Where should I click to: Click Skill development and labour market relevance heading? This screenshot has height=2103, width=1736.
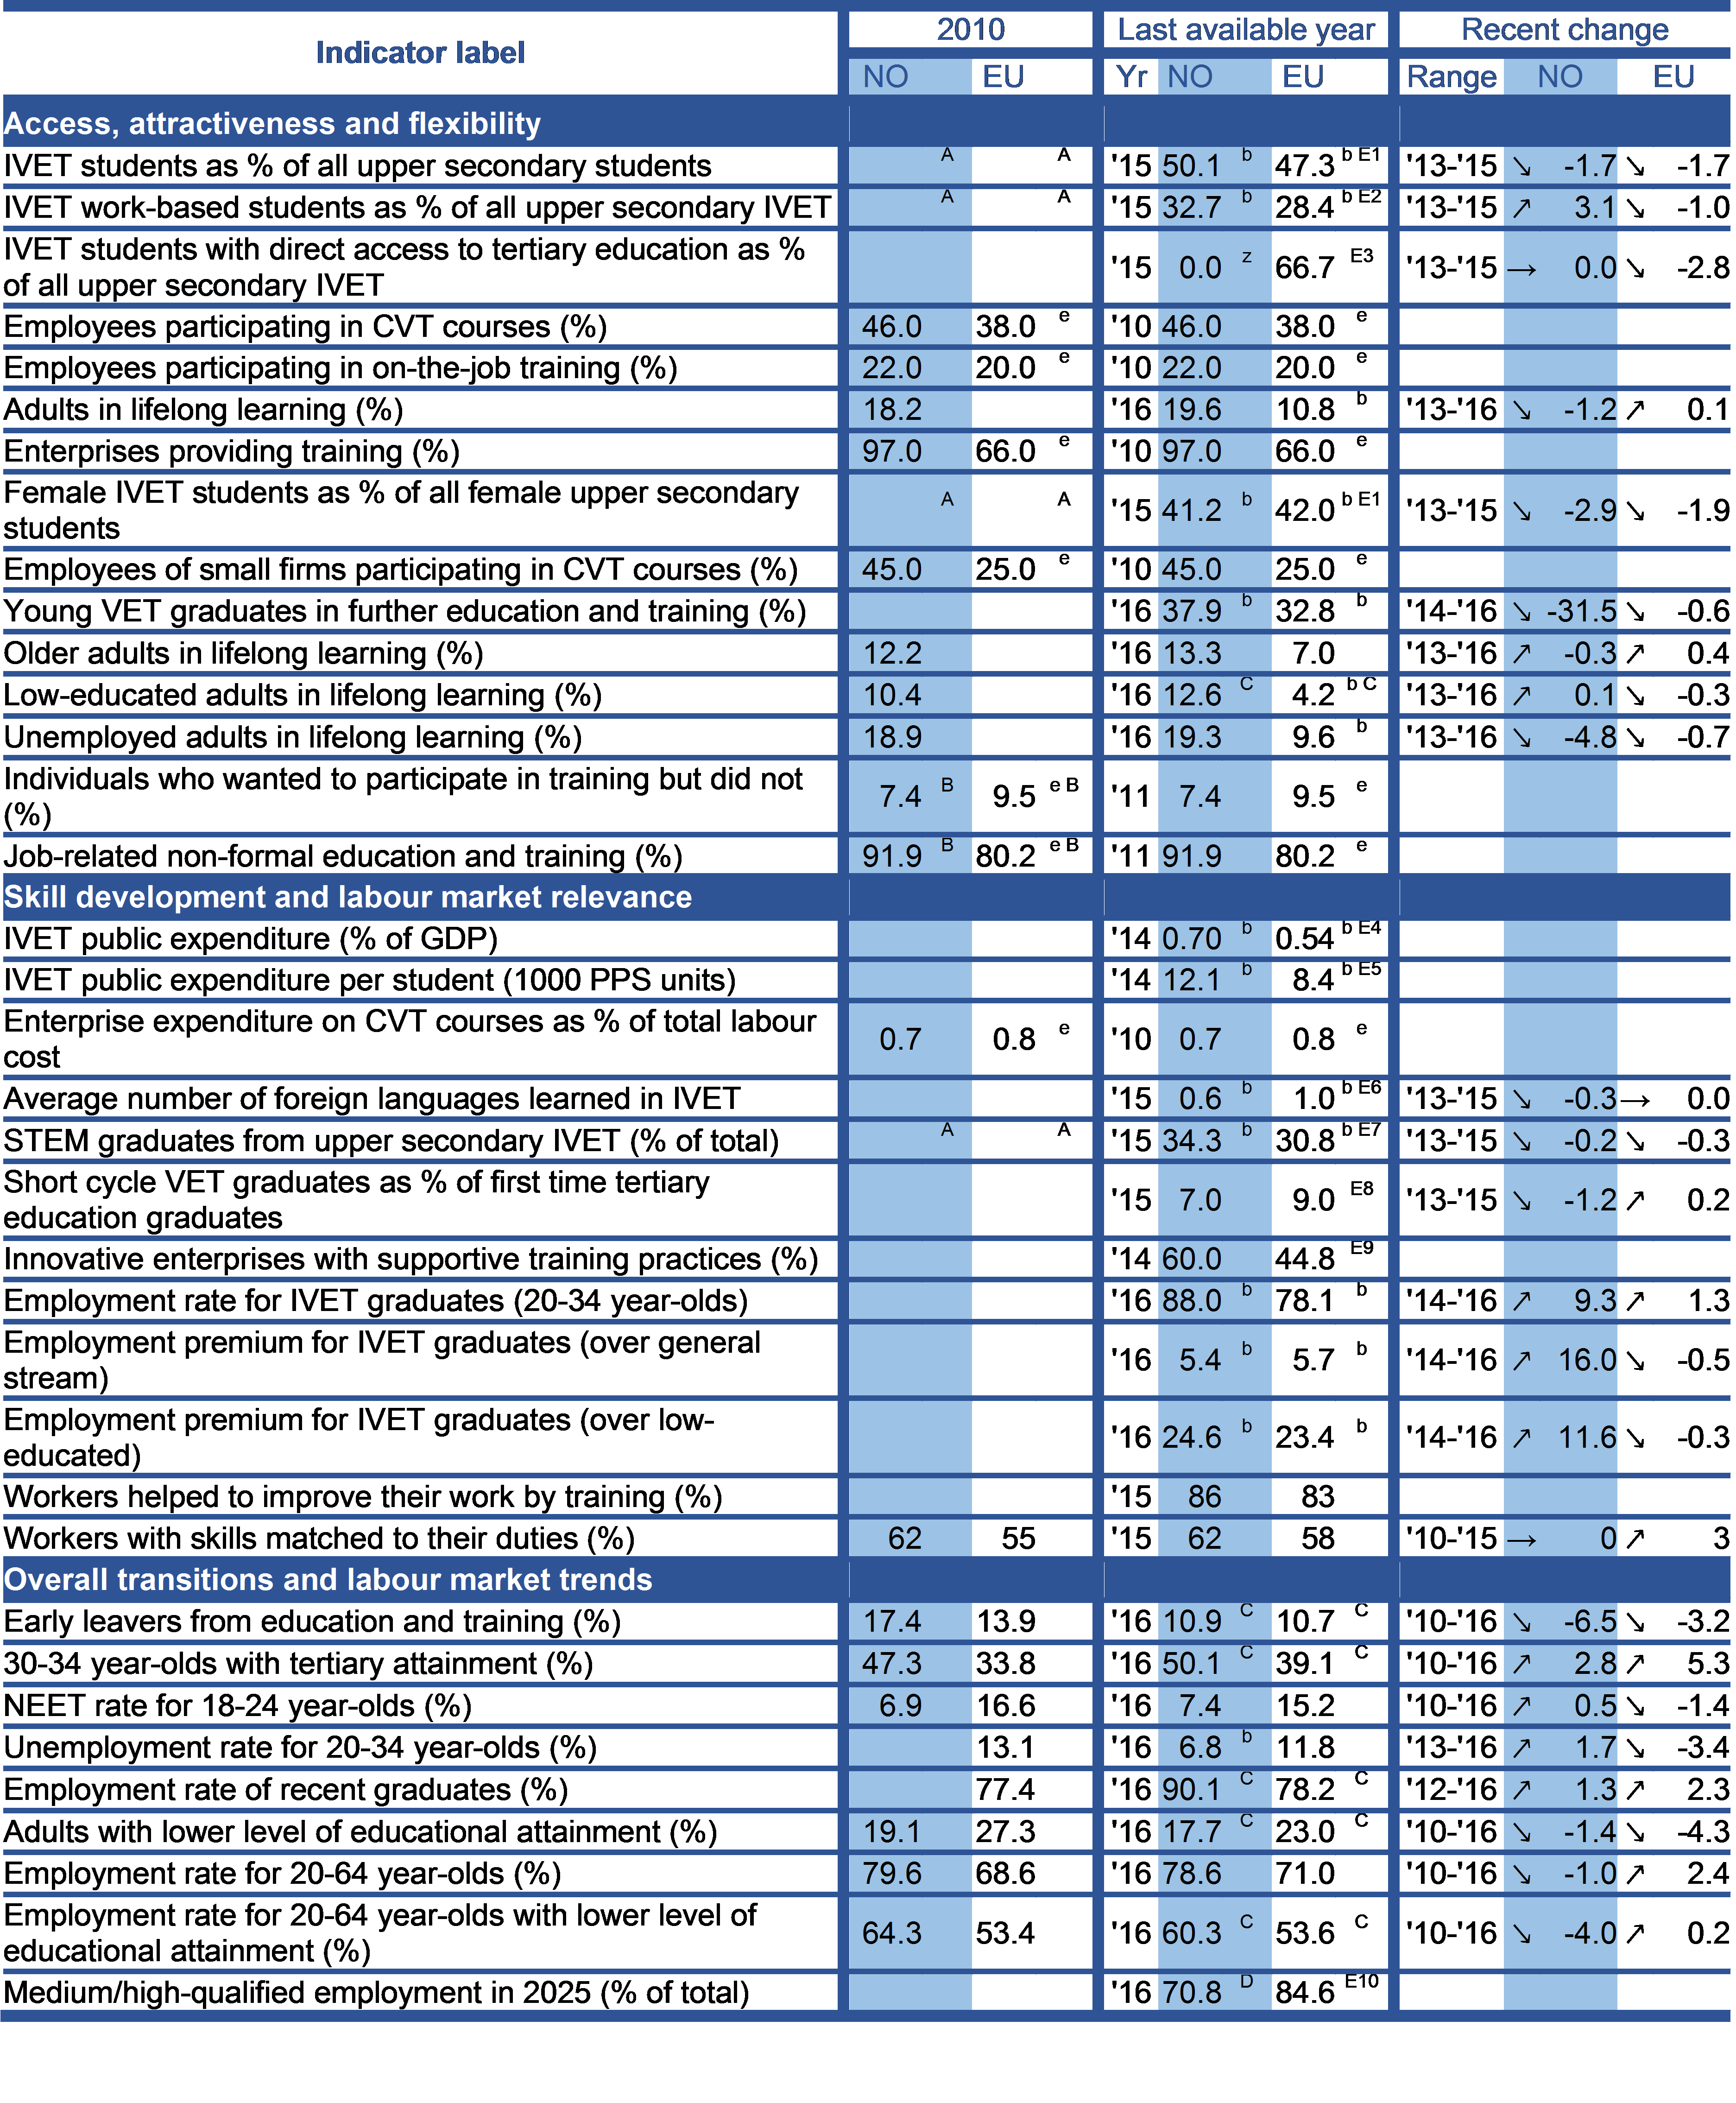(x=348, y=897)
